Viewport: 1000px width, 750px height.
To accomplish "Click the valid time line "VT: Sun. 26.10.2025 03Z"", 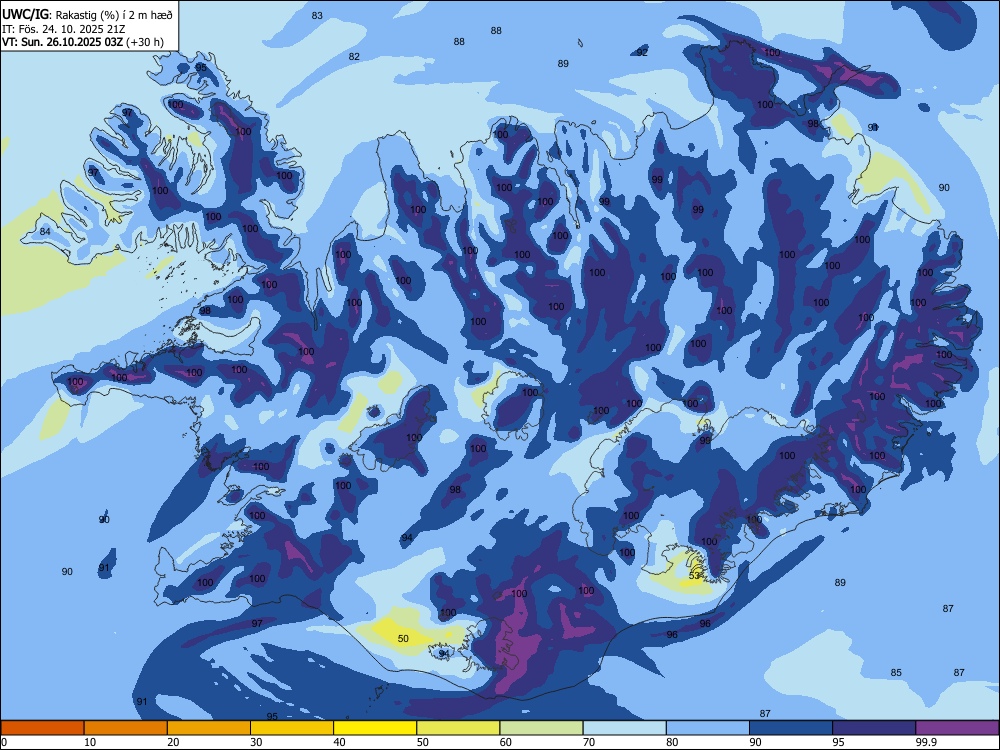I will click(64, 42).
